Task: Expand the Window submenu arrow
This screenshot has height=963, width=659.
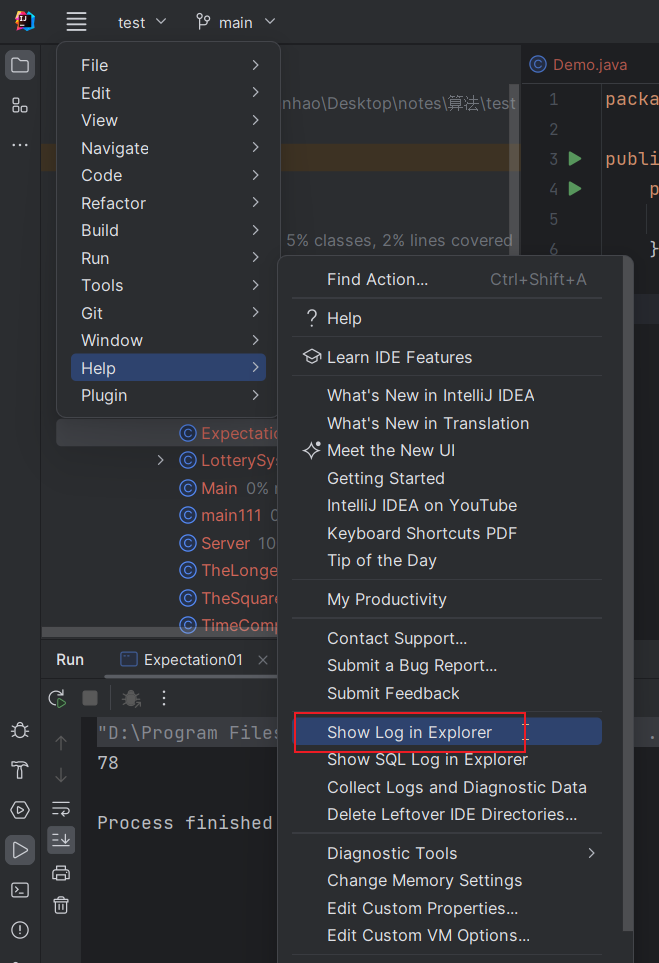Action: (x=255, y=340)
